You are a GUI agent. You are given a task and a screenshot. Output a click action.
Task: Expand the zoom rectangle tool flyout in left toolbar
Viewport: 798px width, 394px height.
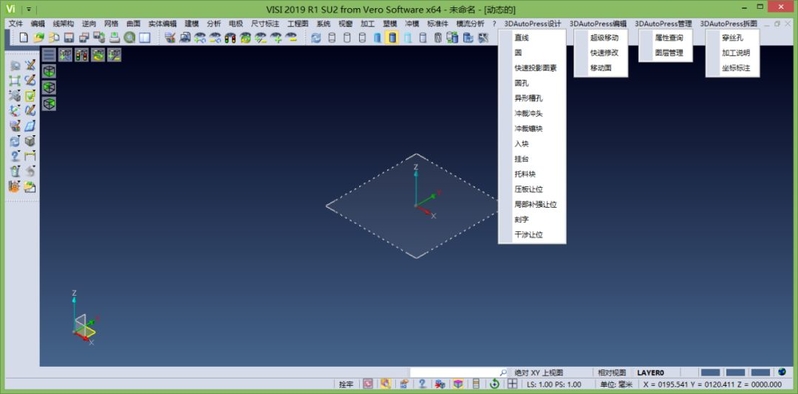(x=15, y=80)
